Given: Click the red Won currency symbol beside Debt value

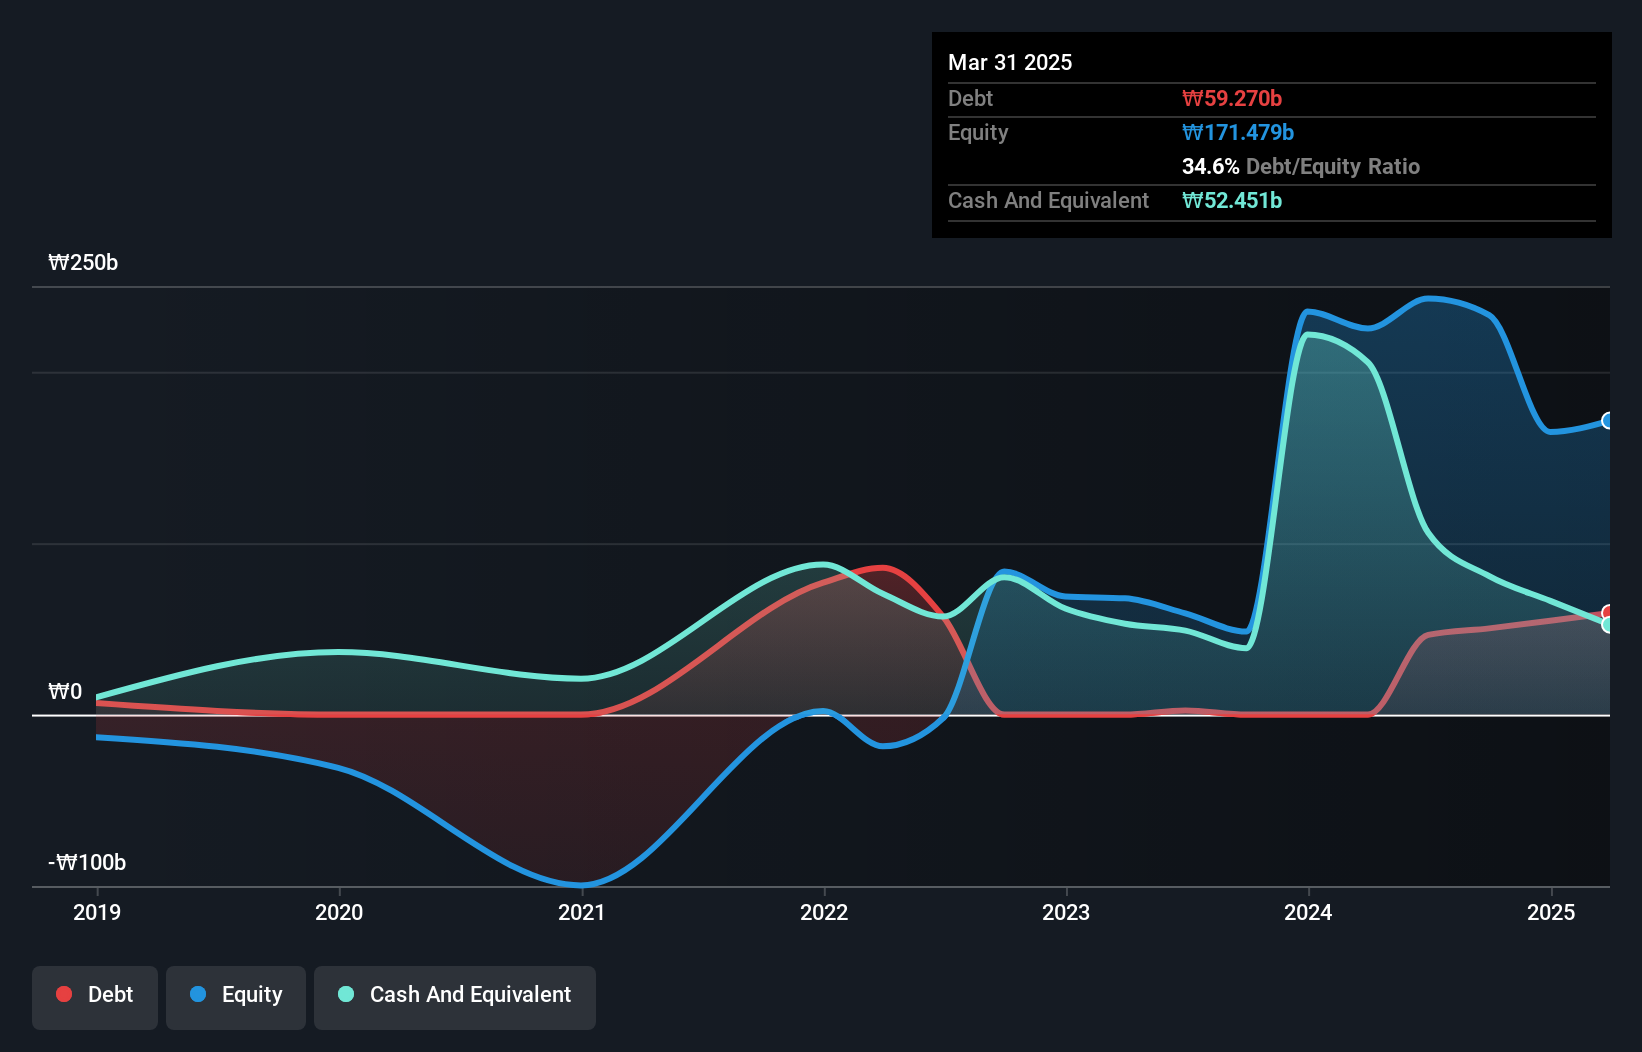Looking at the screenshot, I should (1191, 98).
